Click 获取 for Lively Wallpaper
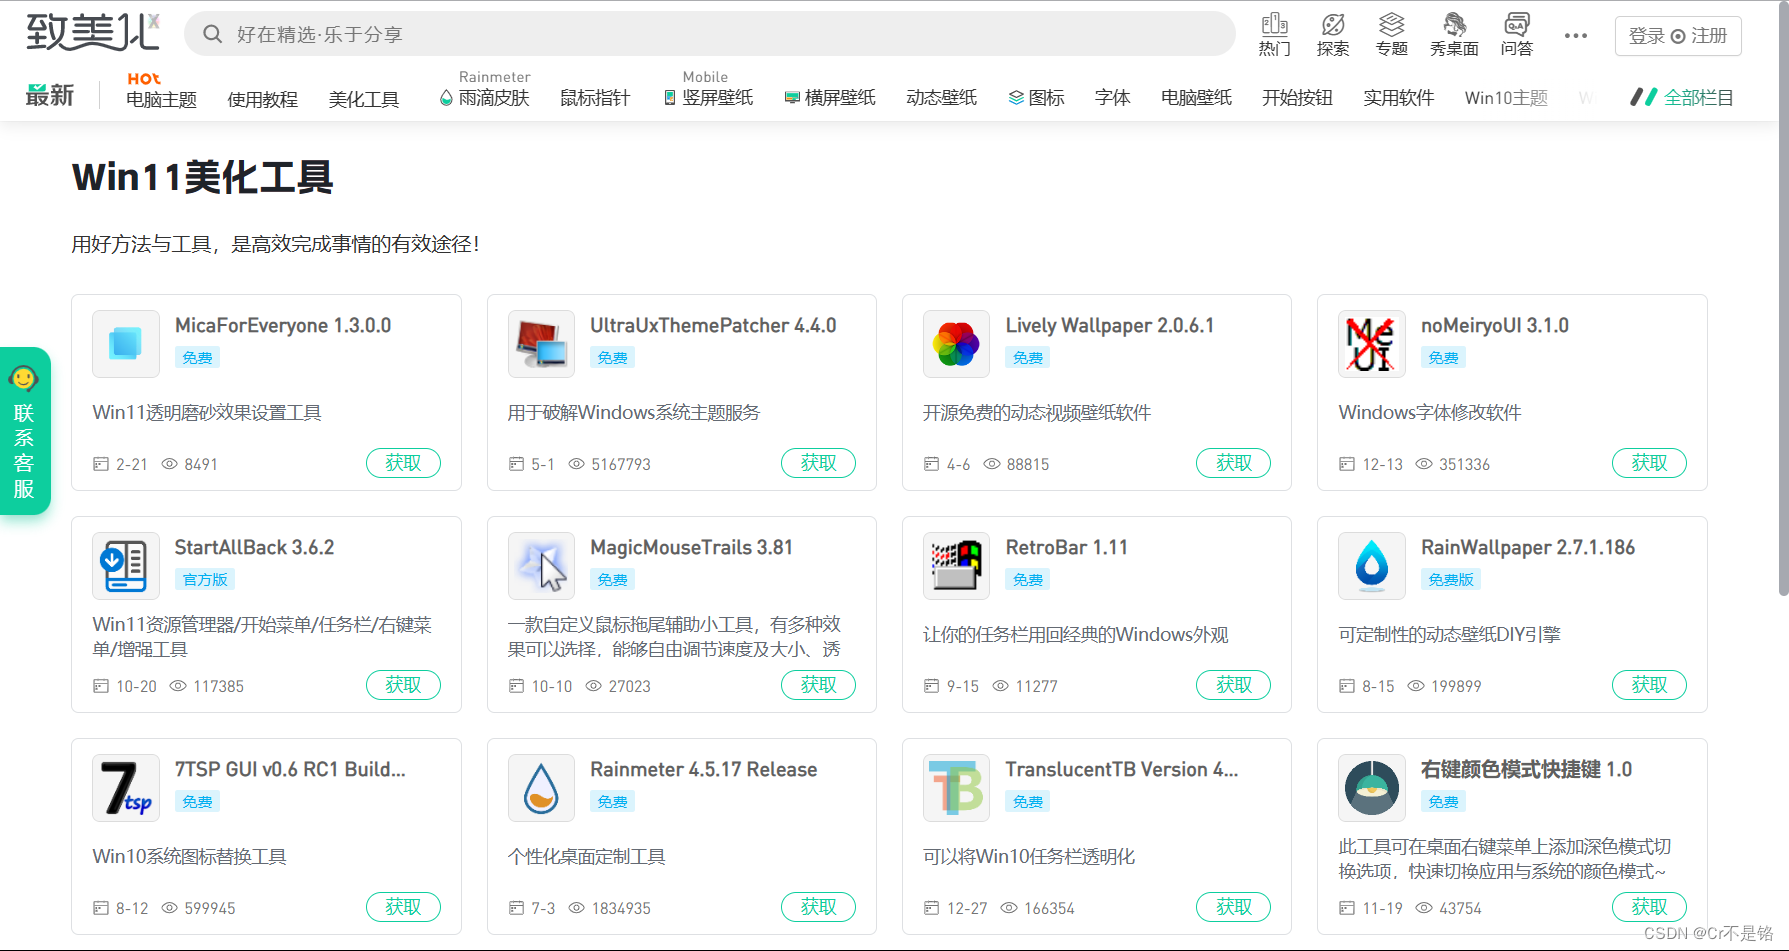Image resolution: width=1789 pixels, height=951 pixels. pyautogui.click(x=1233, y=463)
